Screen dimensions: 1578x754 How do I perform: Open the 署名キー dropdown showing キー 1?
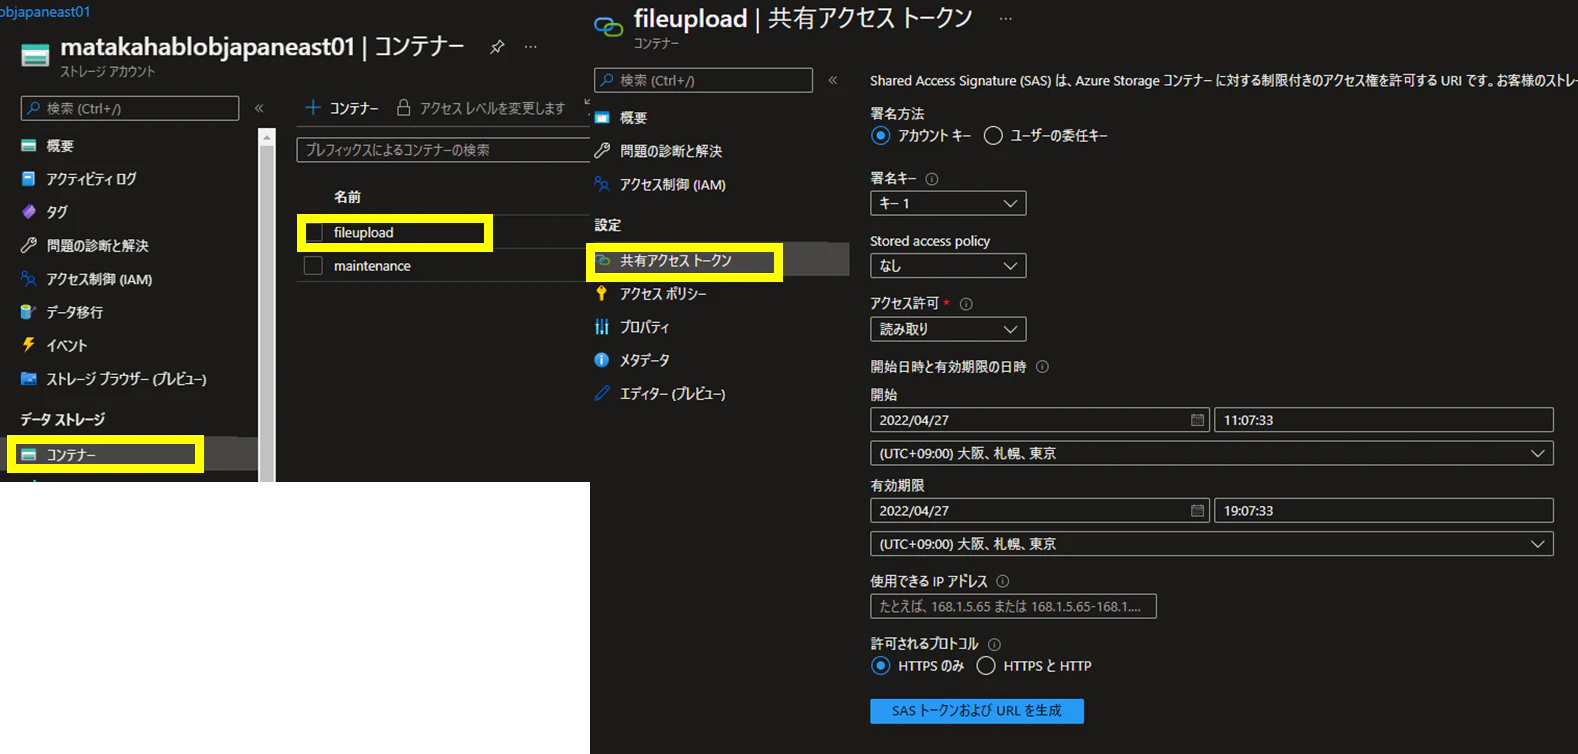click(948, 203)
